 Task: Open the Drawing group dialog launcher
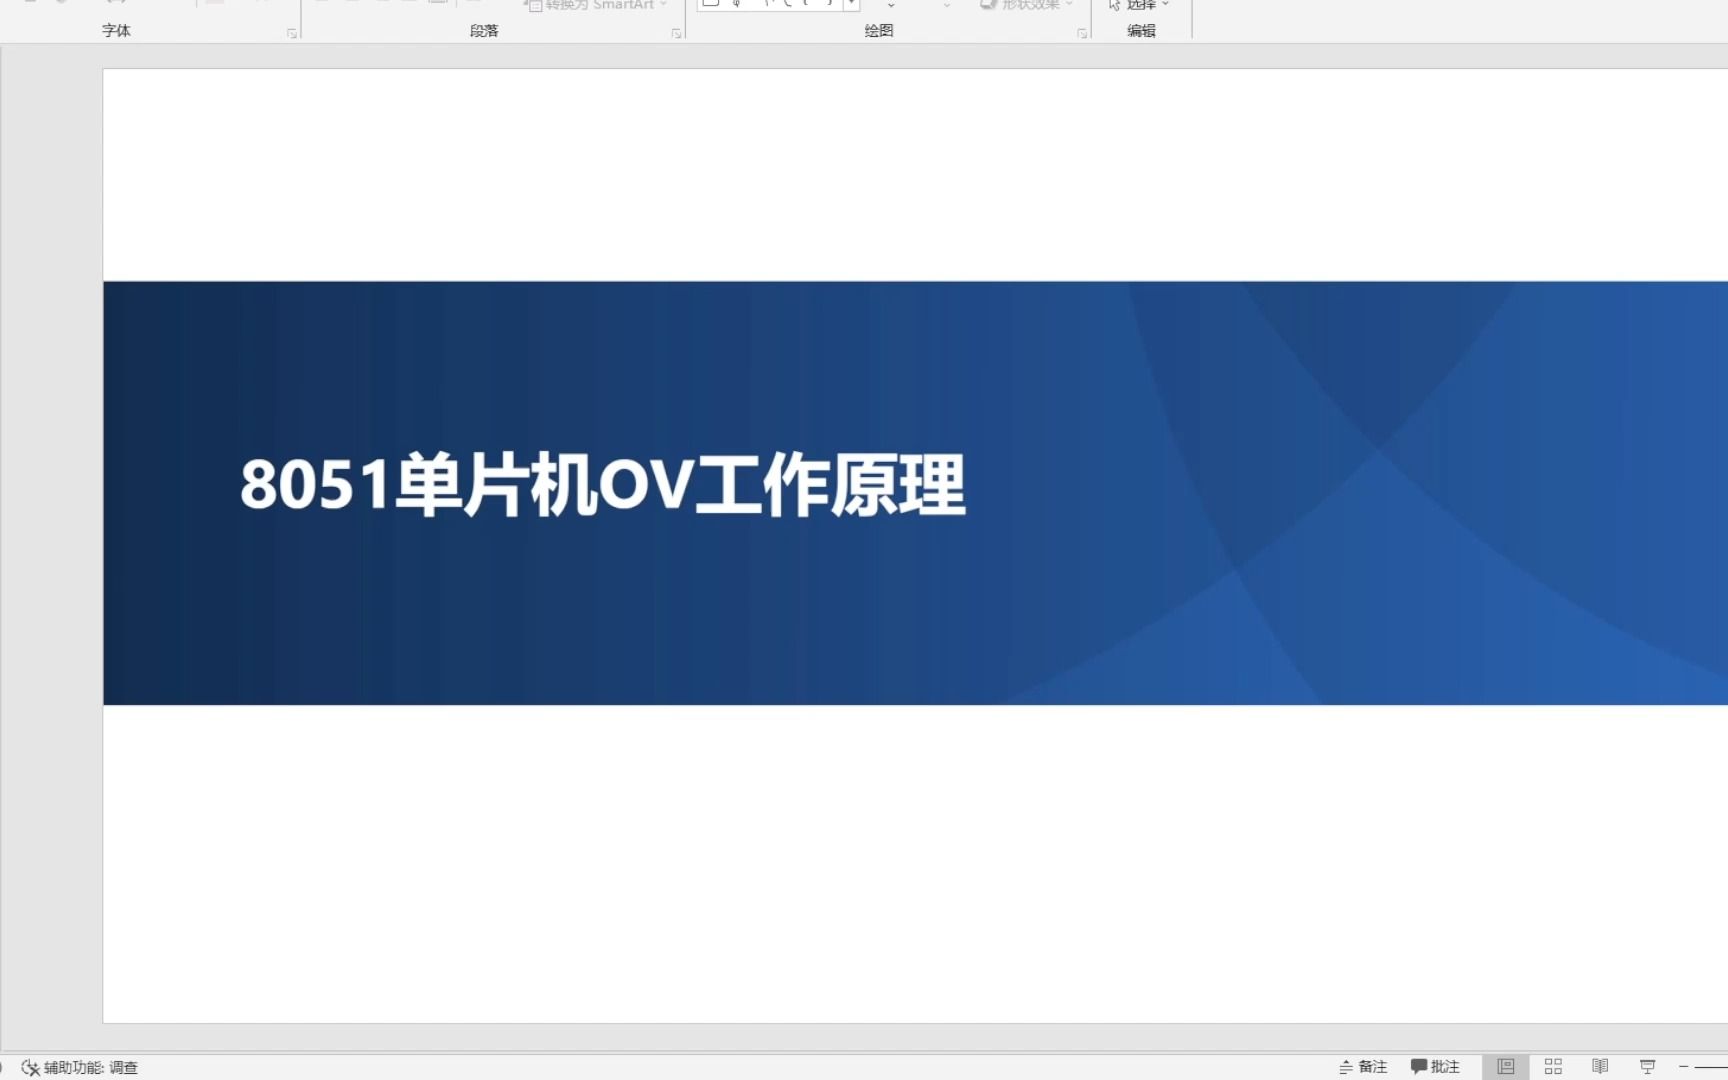click(x=1082, y=33)
